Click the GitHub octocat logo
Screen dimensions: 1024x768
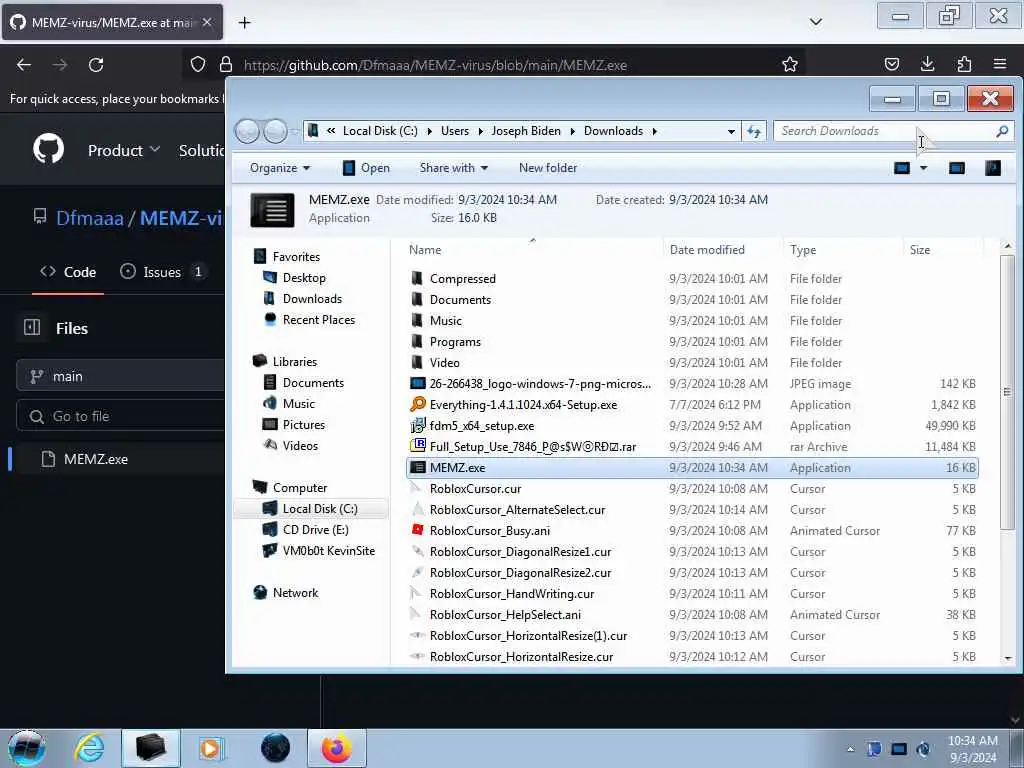49,149
